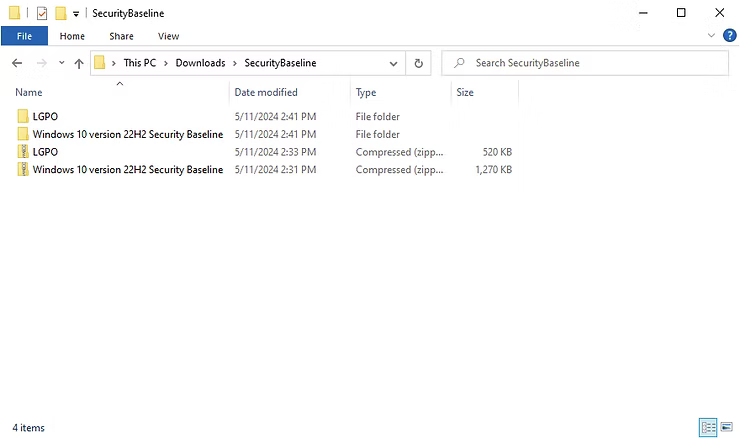Switch to Details view layout
The height and width of the screenshot is (438, 740).
click(x=708, y=428)
